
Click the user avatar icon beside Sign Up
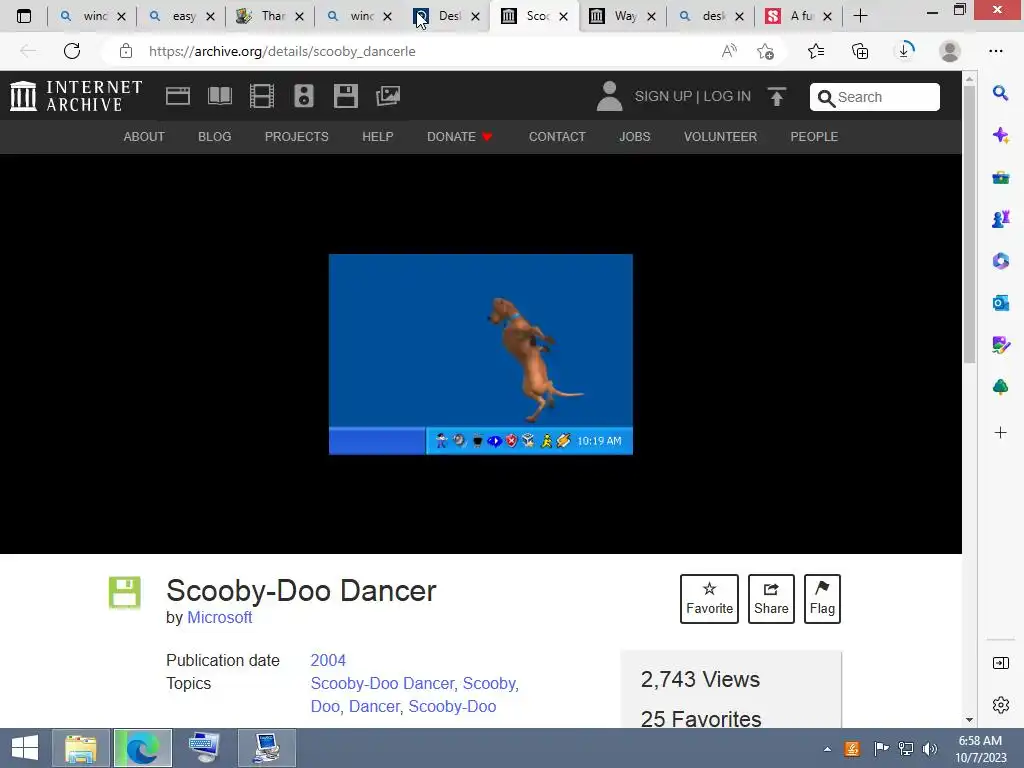pyautogui.click(x=609, y=96)
